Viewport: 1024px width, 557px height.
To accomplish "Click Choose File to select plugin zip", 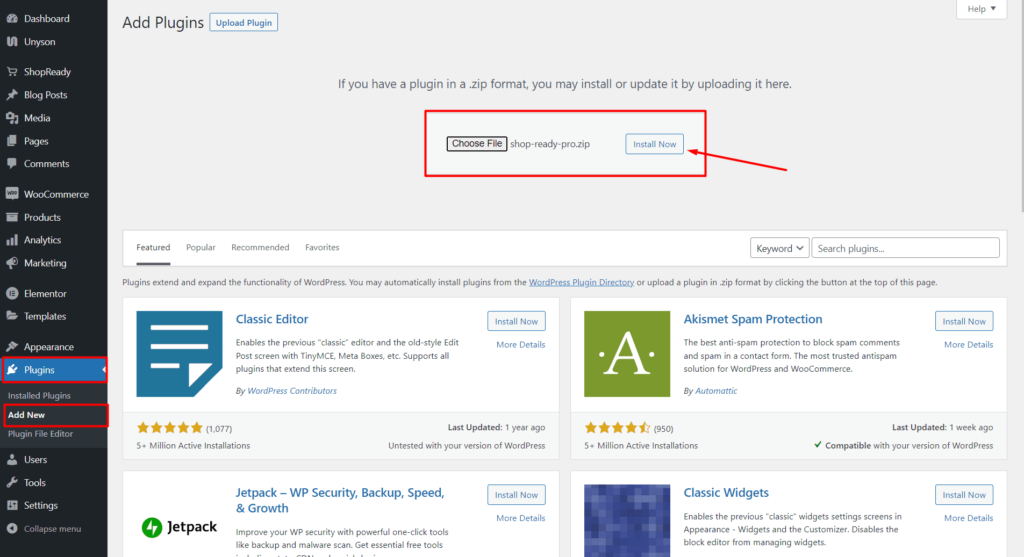I will click(x=477, y=144).
